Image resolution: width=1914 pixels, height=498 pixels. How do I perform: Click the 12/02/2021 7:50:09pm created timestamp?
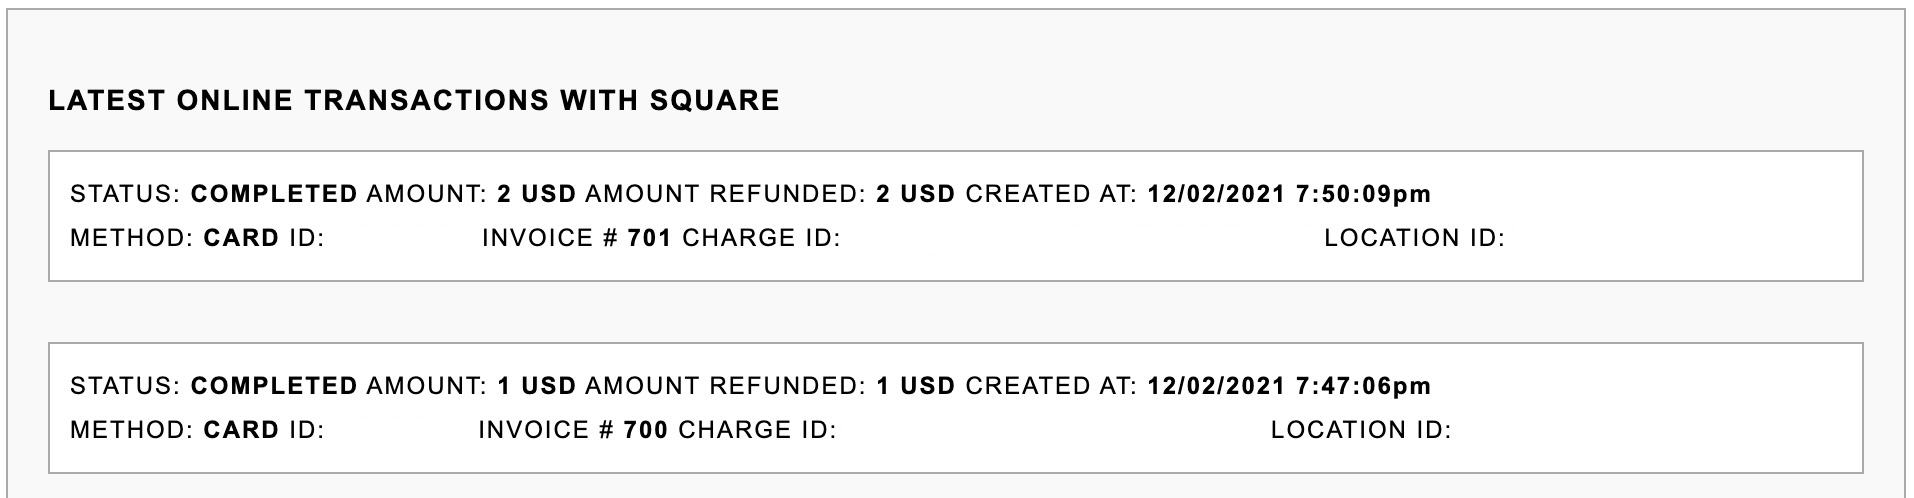coord(1289,194)
